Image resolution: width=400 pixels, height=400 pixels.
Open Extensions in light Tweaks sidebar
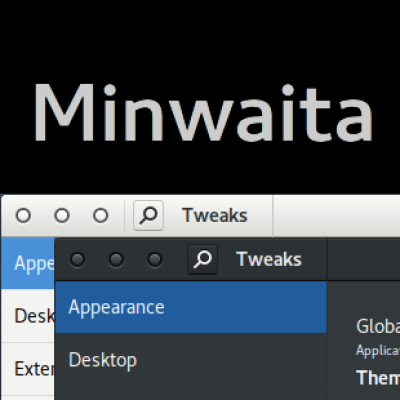click(x=28, y=369)
